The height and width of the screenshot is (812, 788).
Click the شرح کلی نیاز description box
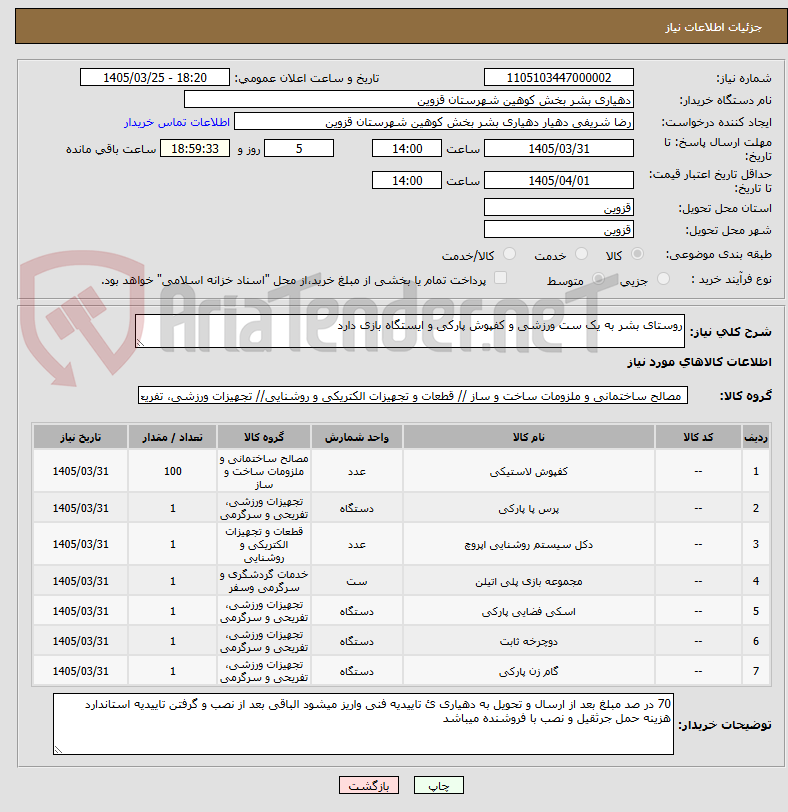[x=410, y=331]
